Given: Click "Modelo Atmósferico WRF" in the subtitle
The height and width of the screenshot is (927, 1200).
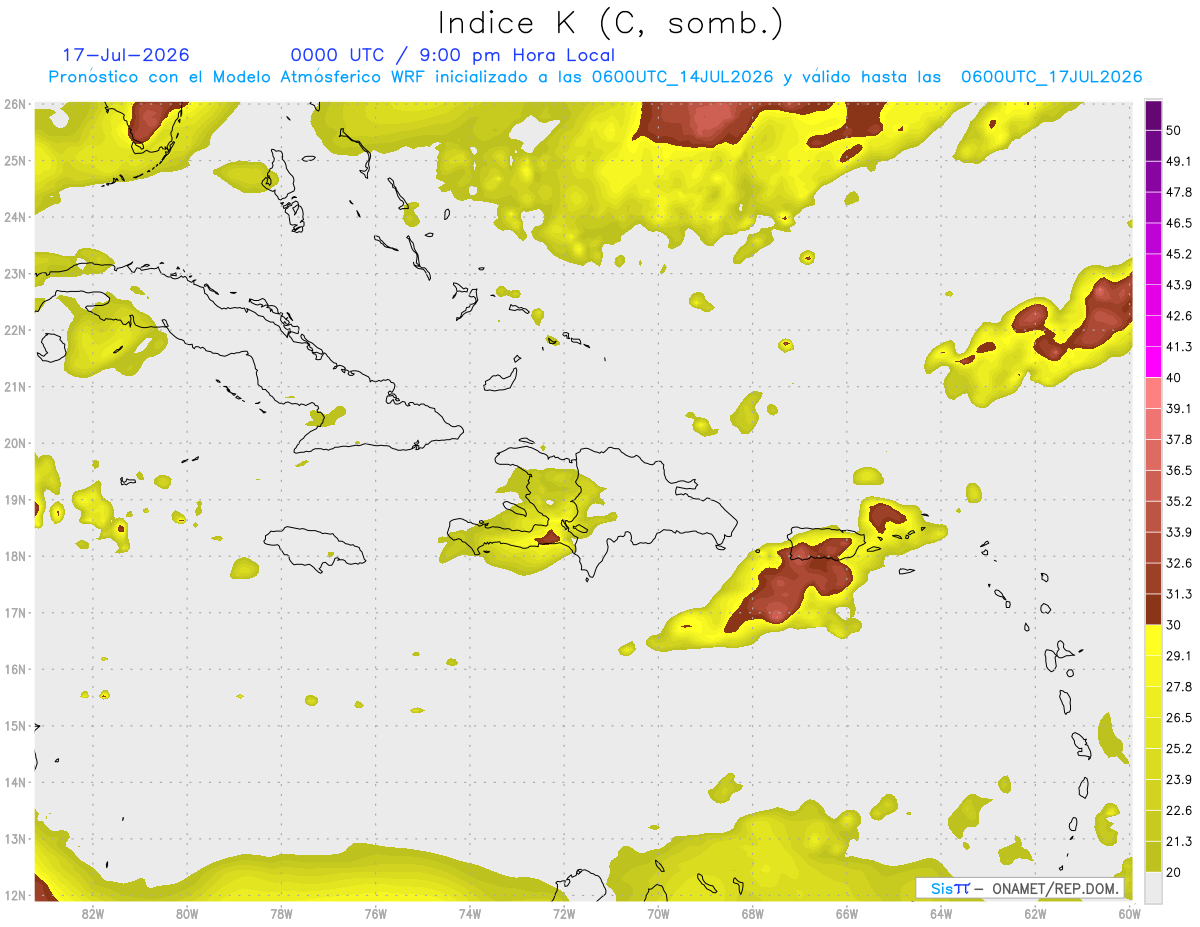Looking at the screenshot, I should pos(318,77).
